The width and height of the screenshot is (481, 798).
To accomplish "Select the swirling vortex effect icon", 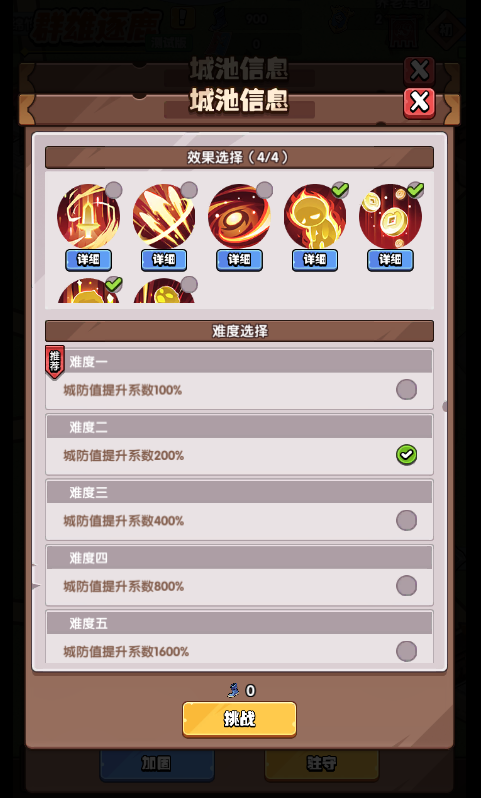I will (239, 216).
